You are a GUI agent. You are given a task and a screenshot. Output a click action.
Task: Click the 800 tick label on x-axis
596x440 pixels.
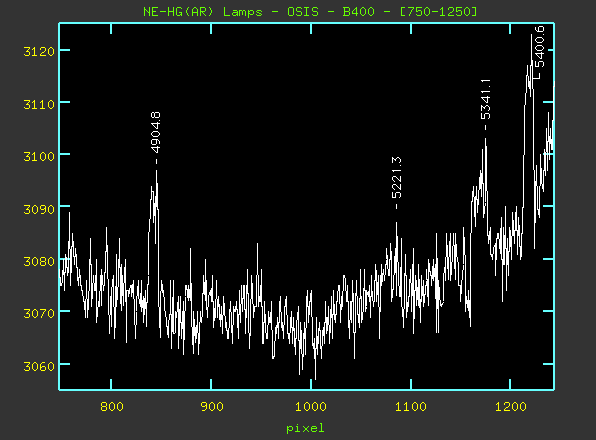click(x=112, y=407)
